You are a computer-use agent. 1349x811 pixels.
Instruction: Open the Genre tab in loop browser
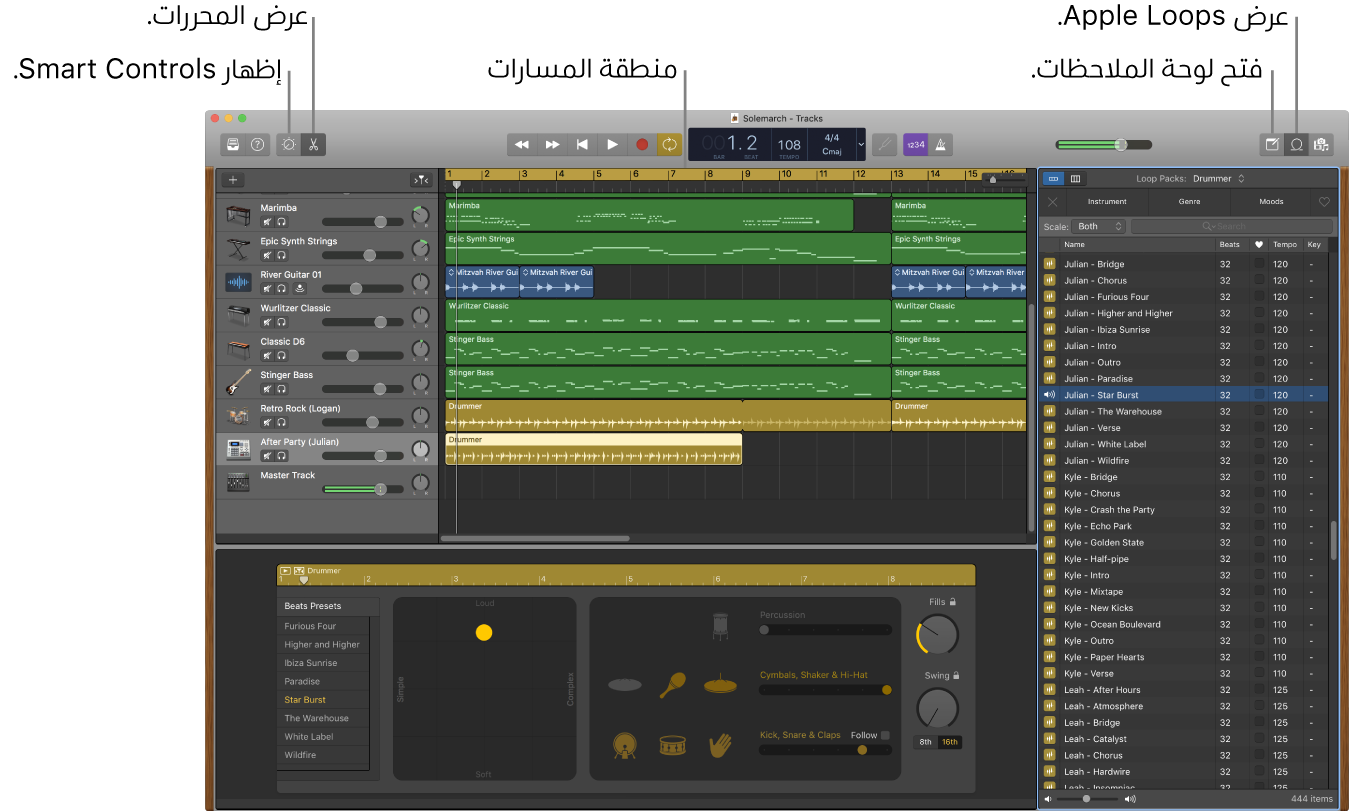click(x=1188, y=201)
